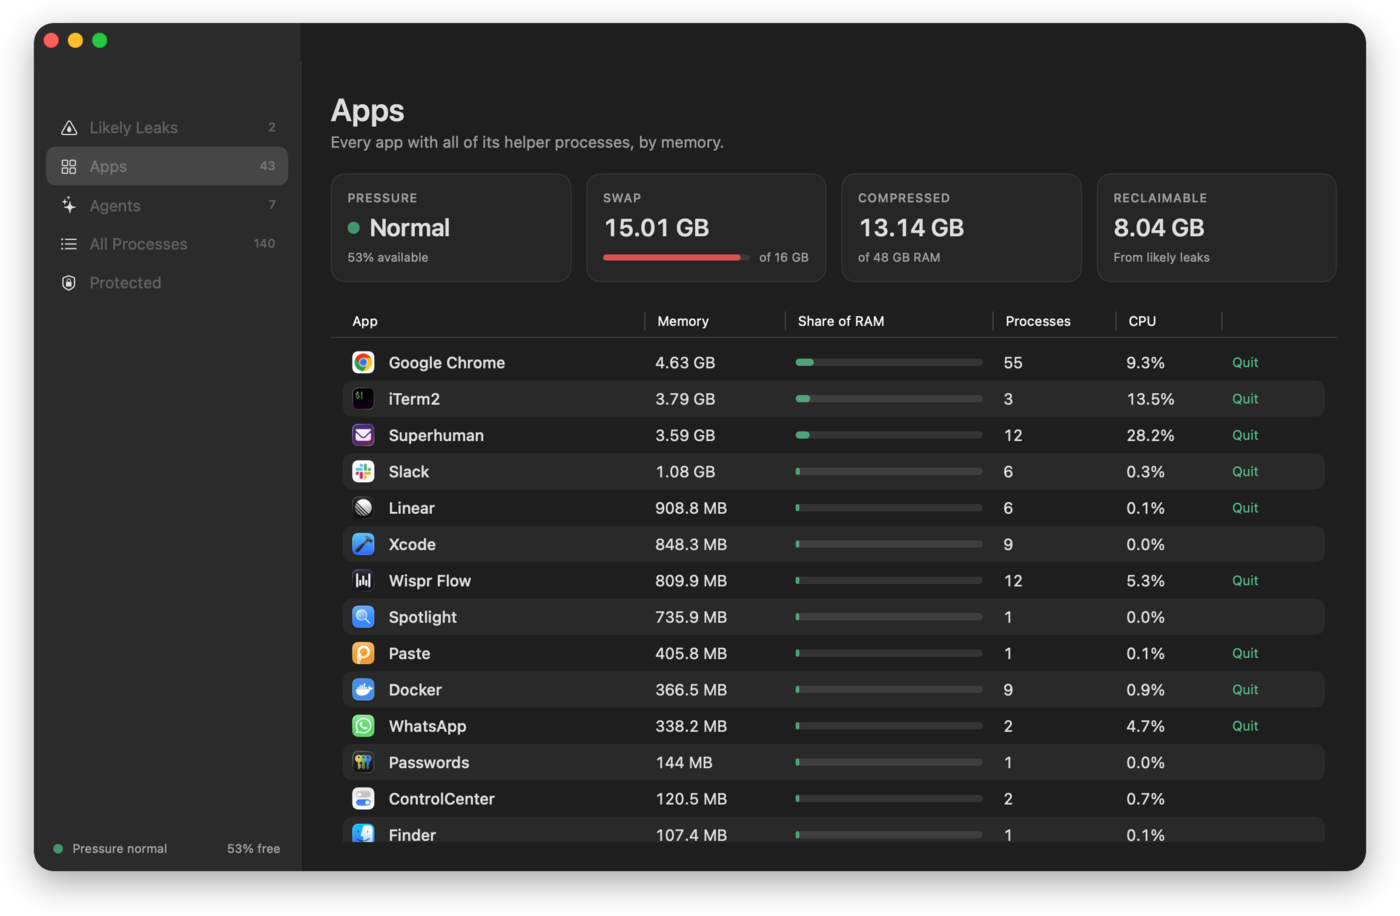Click the Spotlight app icon
The height and width of the screenshot is (916, 1400).
(363, 617)
